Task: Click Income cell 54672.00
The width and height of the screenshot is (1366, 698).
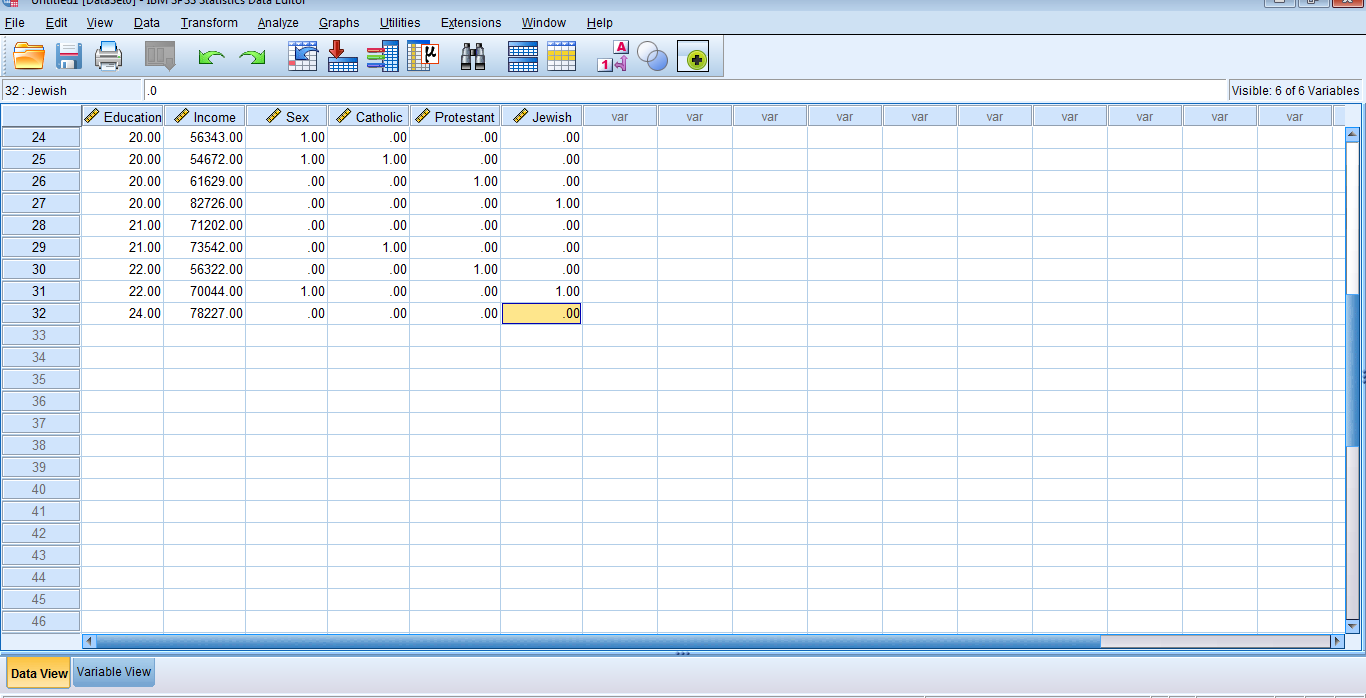Action: [x=204, y=159]
